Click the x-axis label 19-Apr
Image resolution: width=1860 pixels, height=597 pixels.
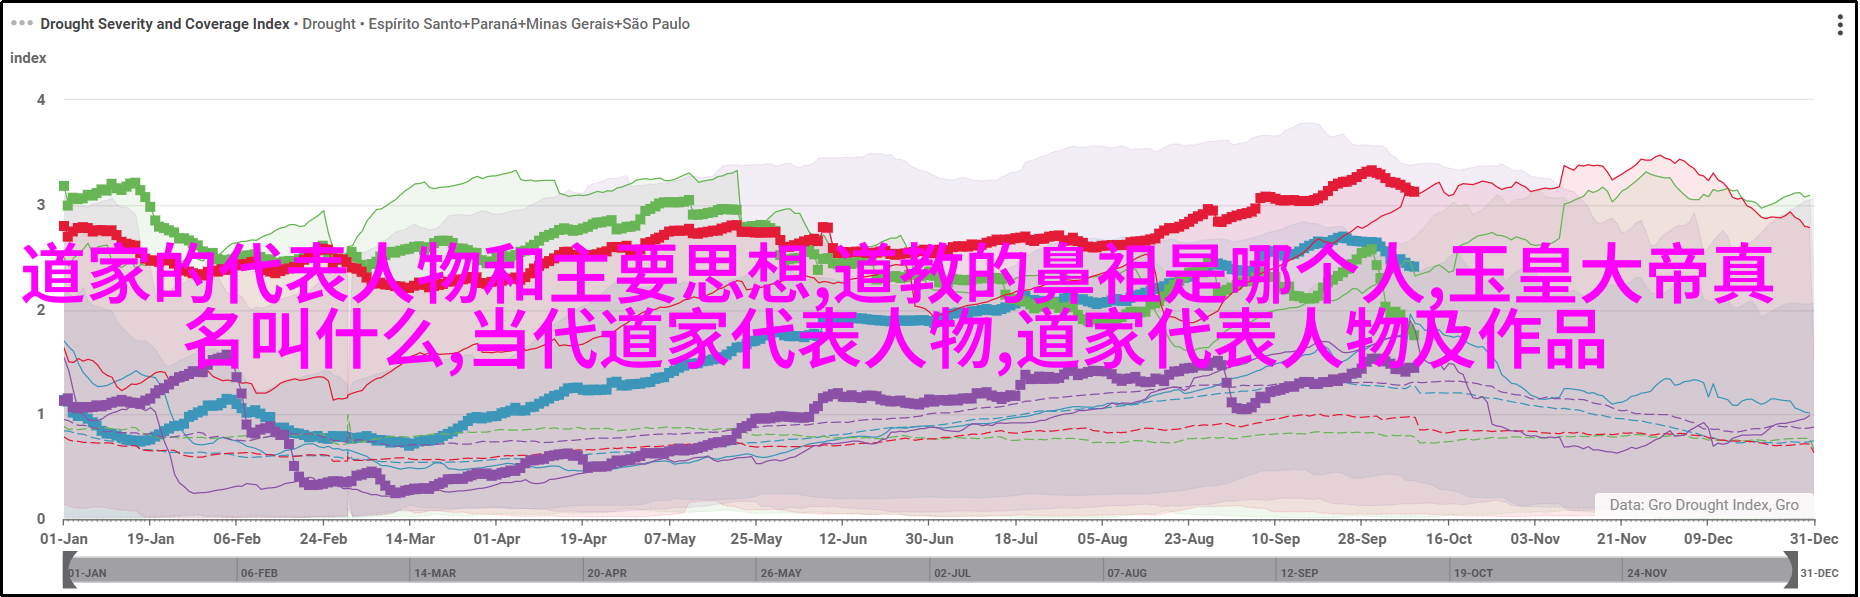[583, 539]
